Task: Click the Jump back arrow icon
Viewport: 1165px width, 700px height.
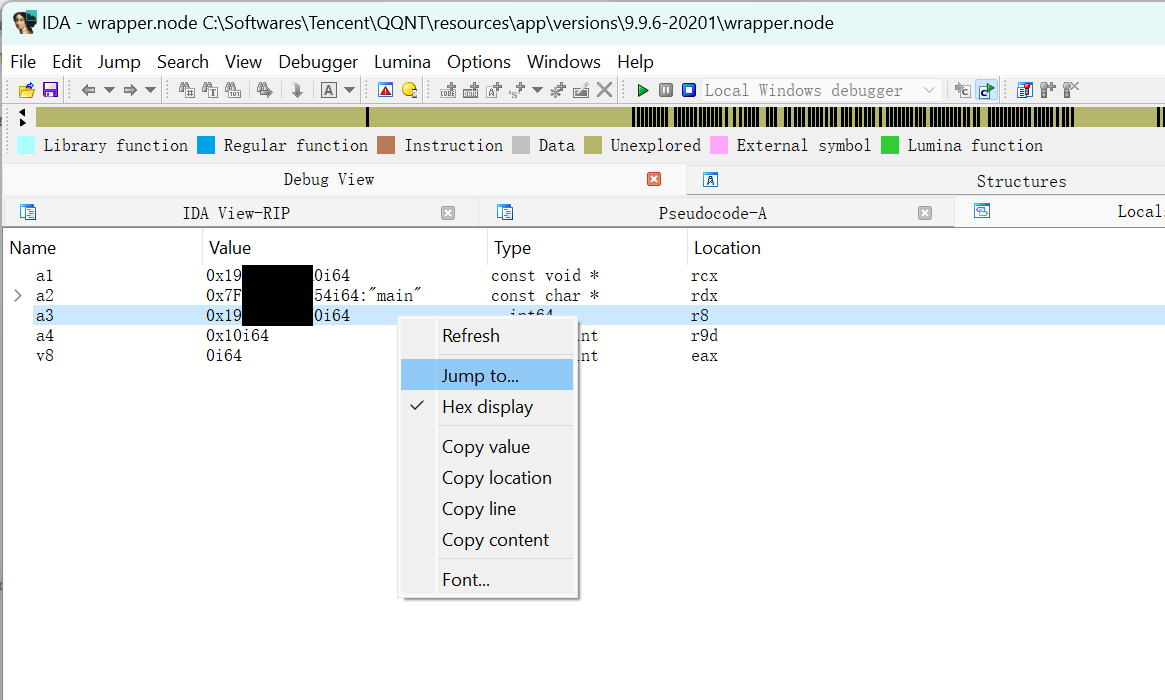Action: click(88, 90)
